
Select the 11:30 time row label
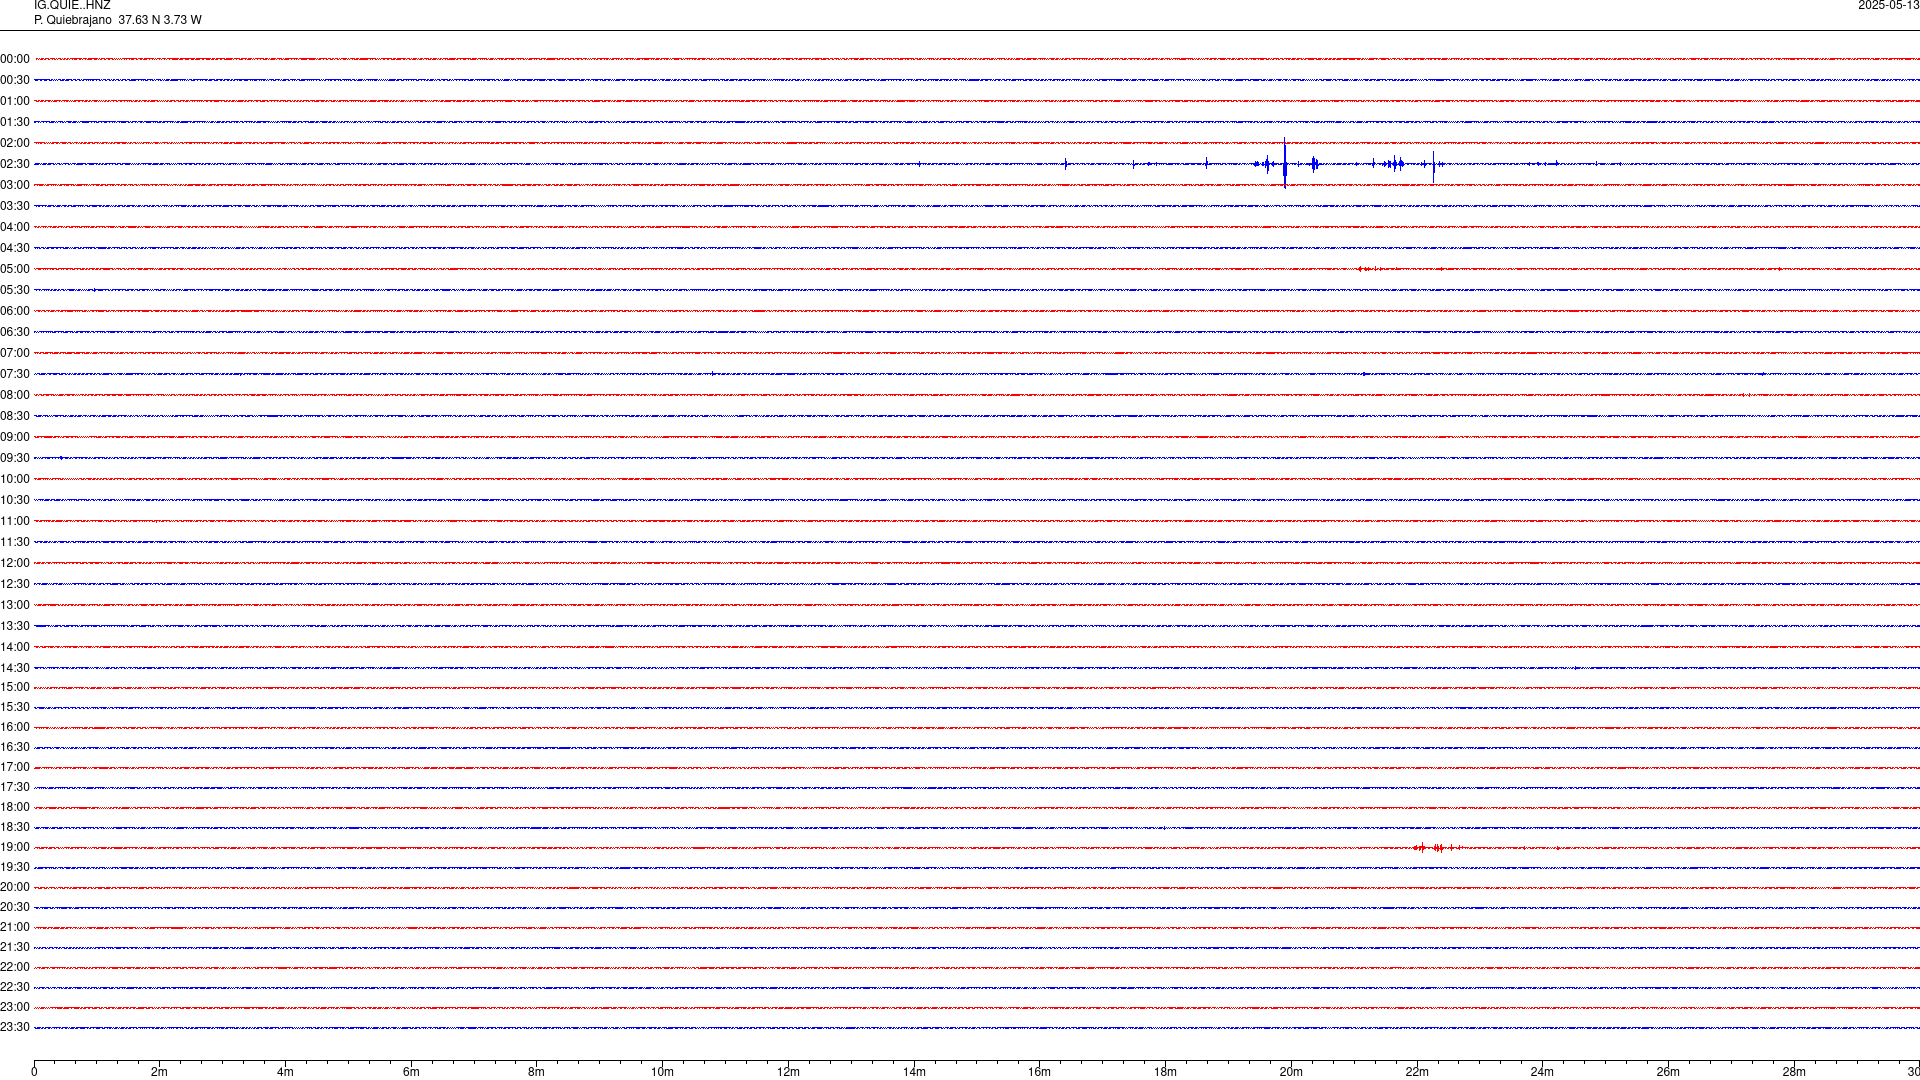point(15,542)
